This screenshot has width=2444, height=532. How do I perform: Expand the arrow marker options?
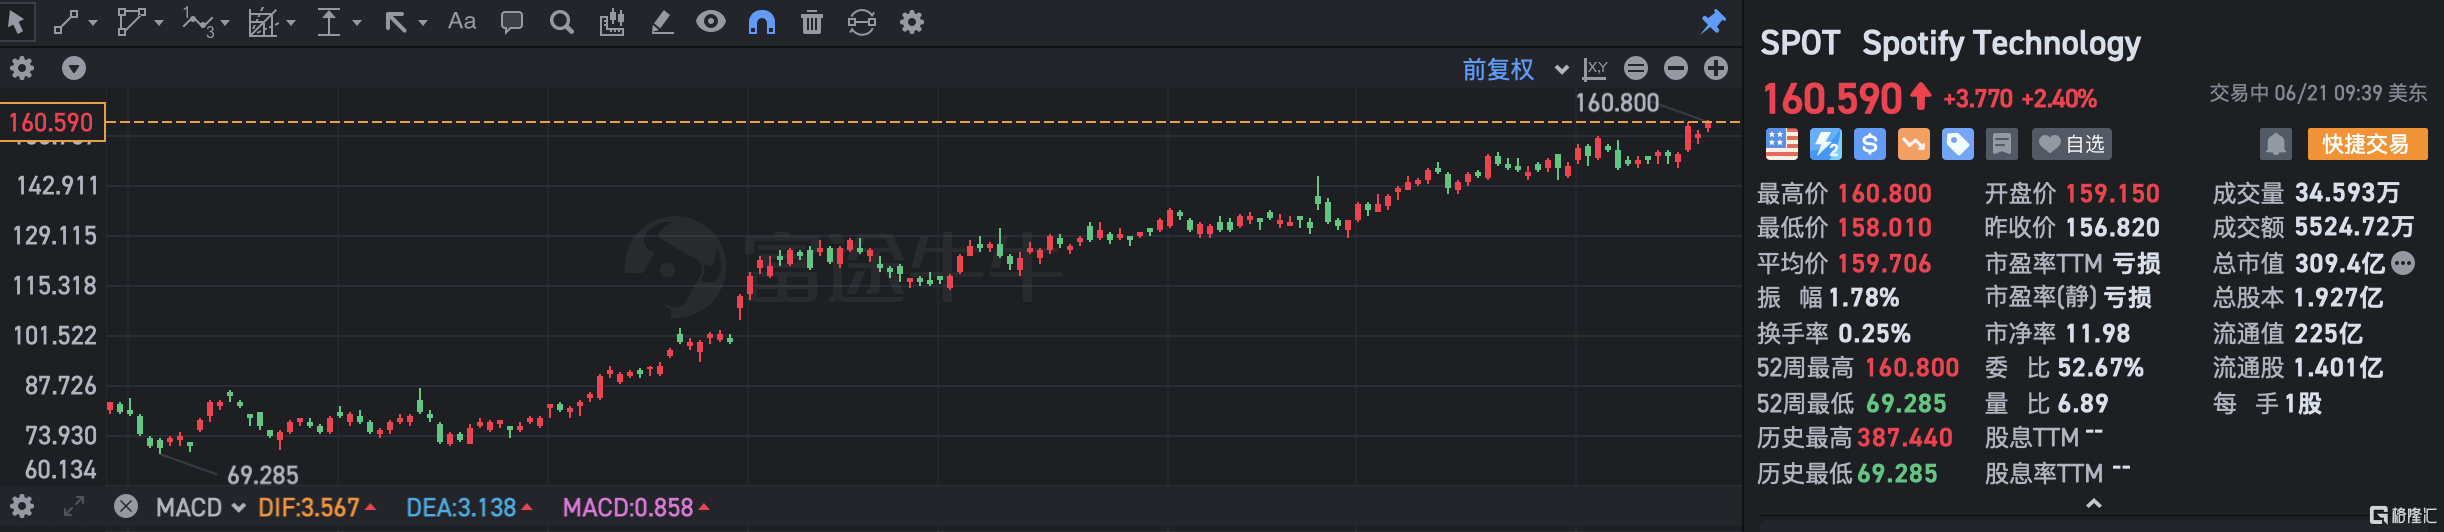423,23
